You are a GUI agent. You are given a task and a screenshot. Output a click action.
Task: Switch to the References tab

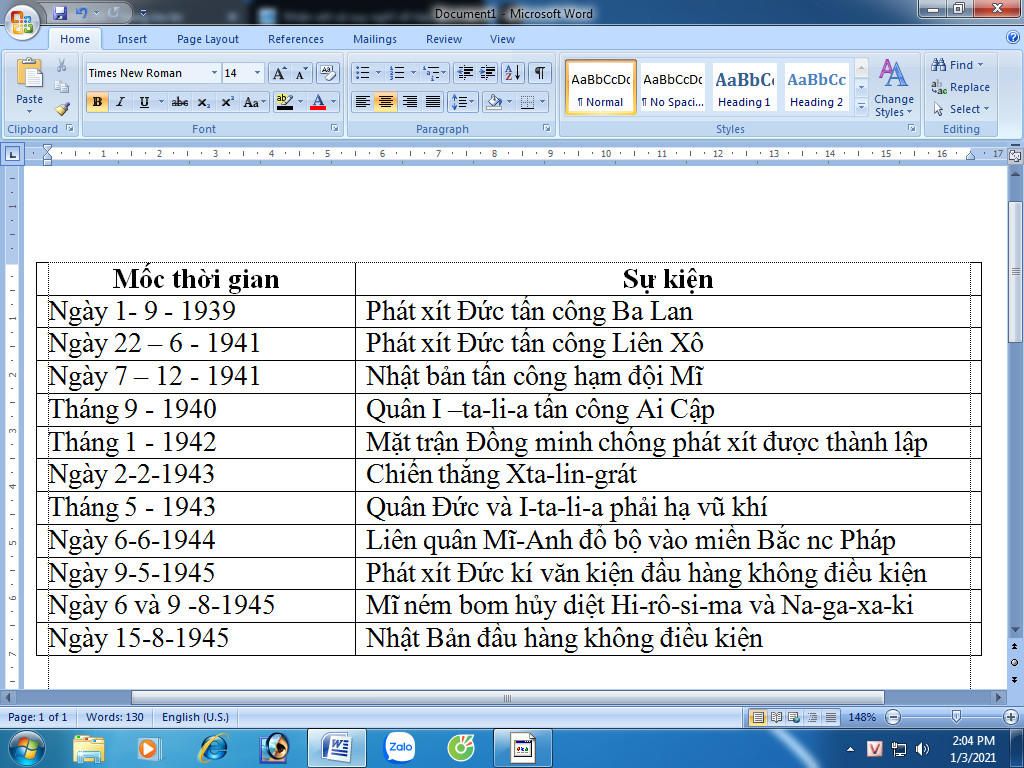[x=296, y=39]
